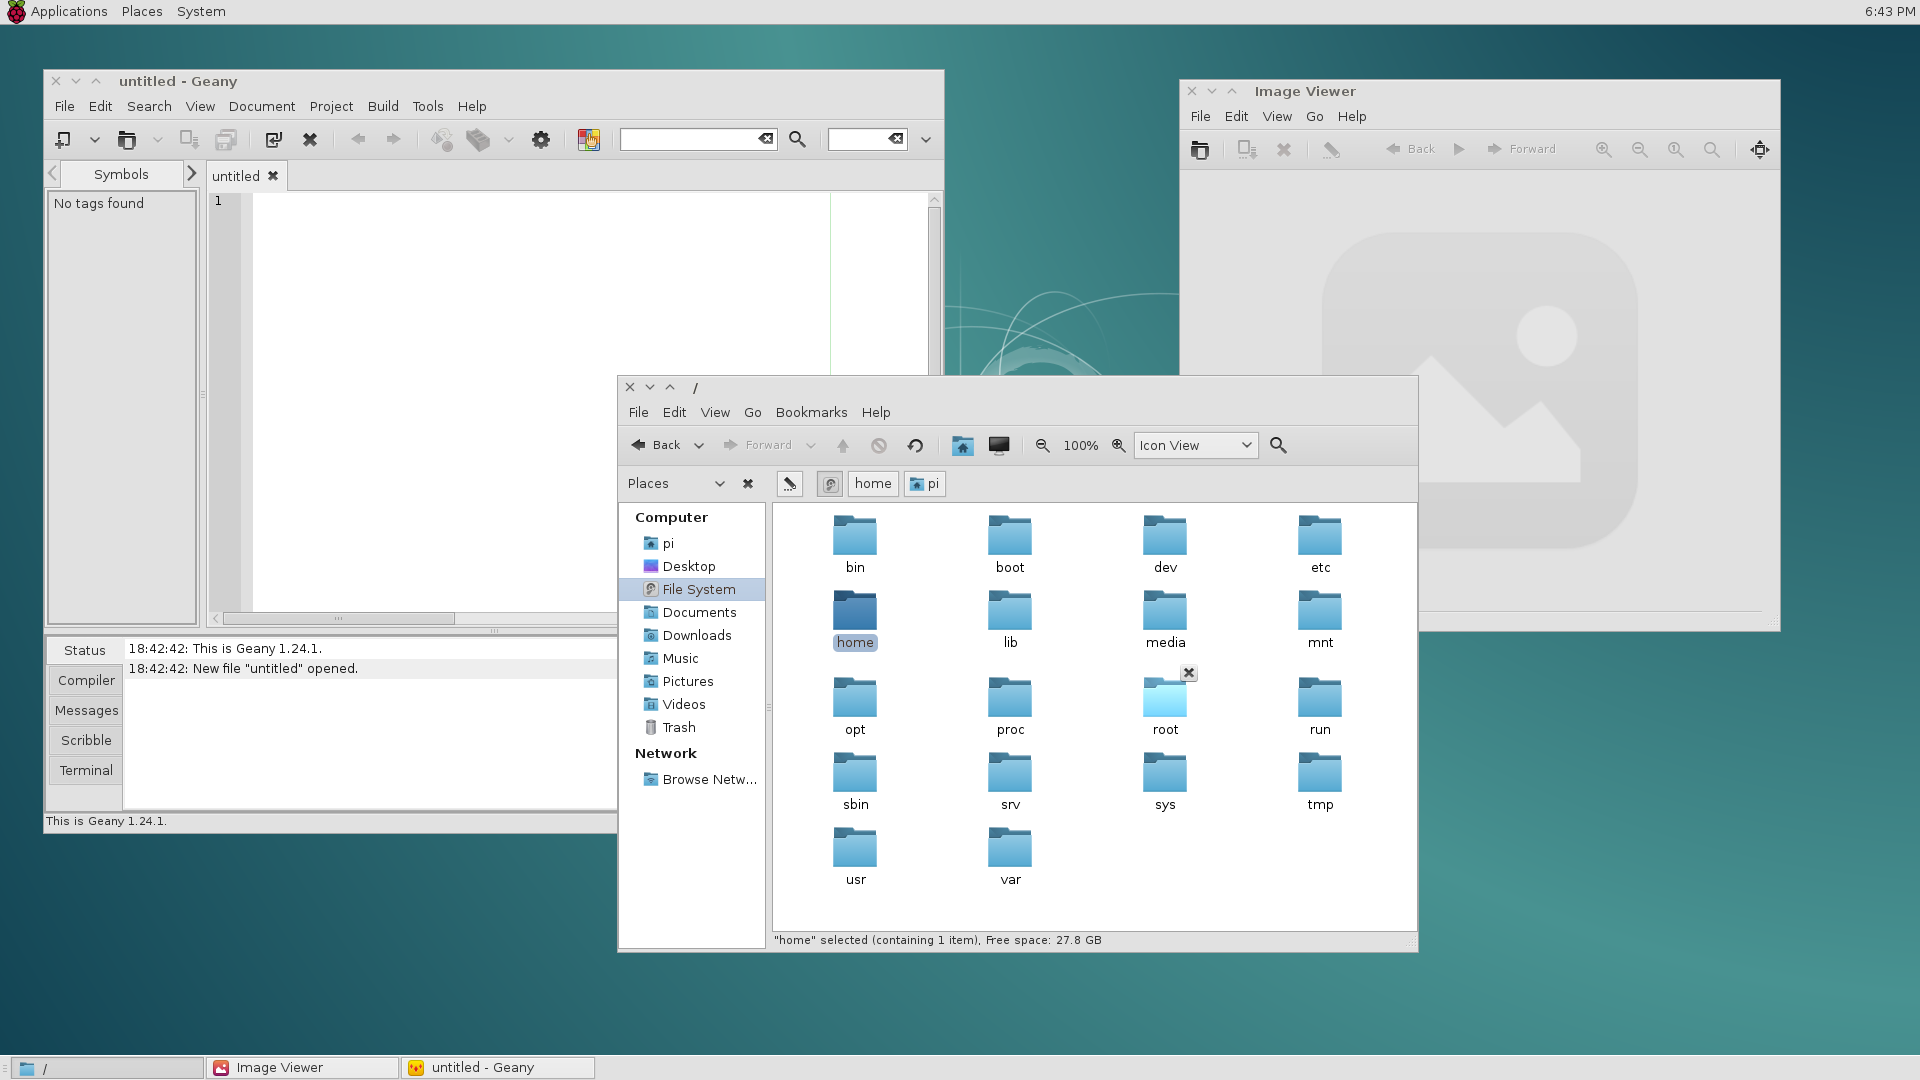Close the untitled document tab
This screenshot has height=1080, width=1920.
[x=272, y=176]
